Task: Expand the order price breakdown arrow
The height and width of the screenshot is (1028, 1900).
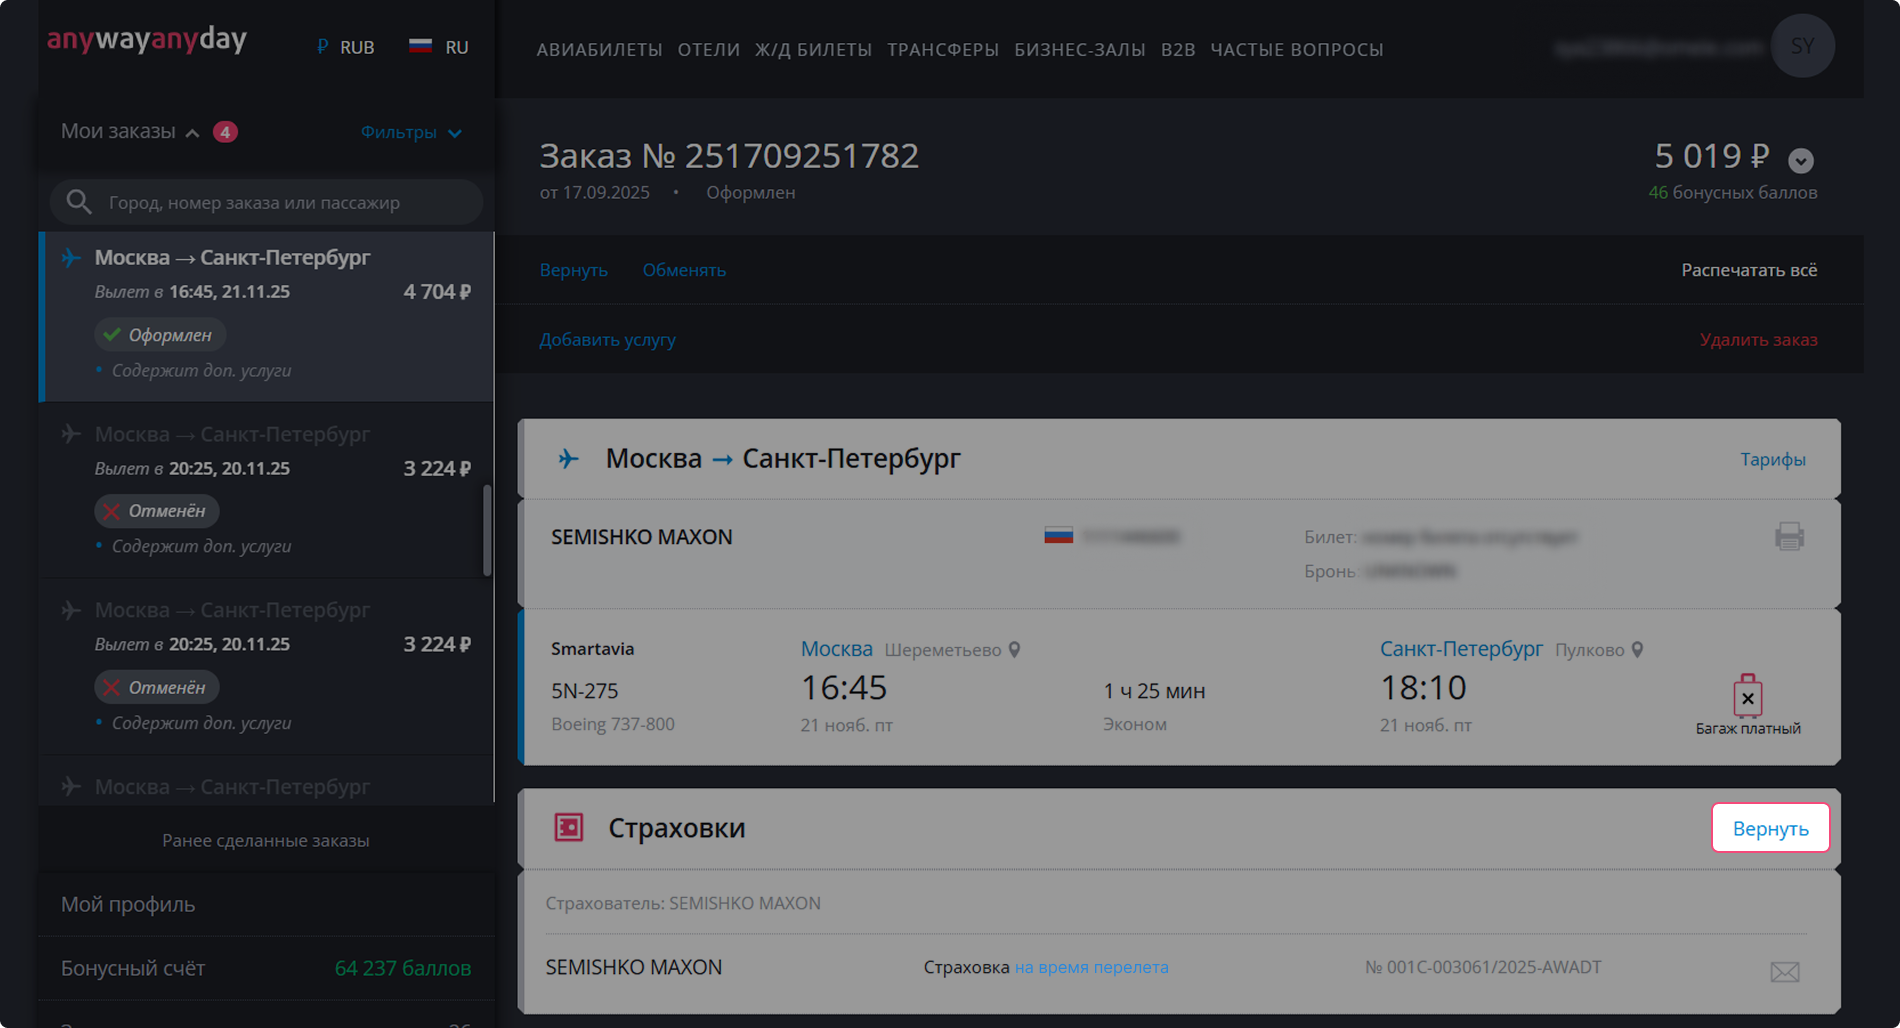Action: click(1800, 160)
